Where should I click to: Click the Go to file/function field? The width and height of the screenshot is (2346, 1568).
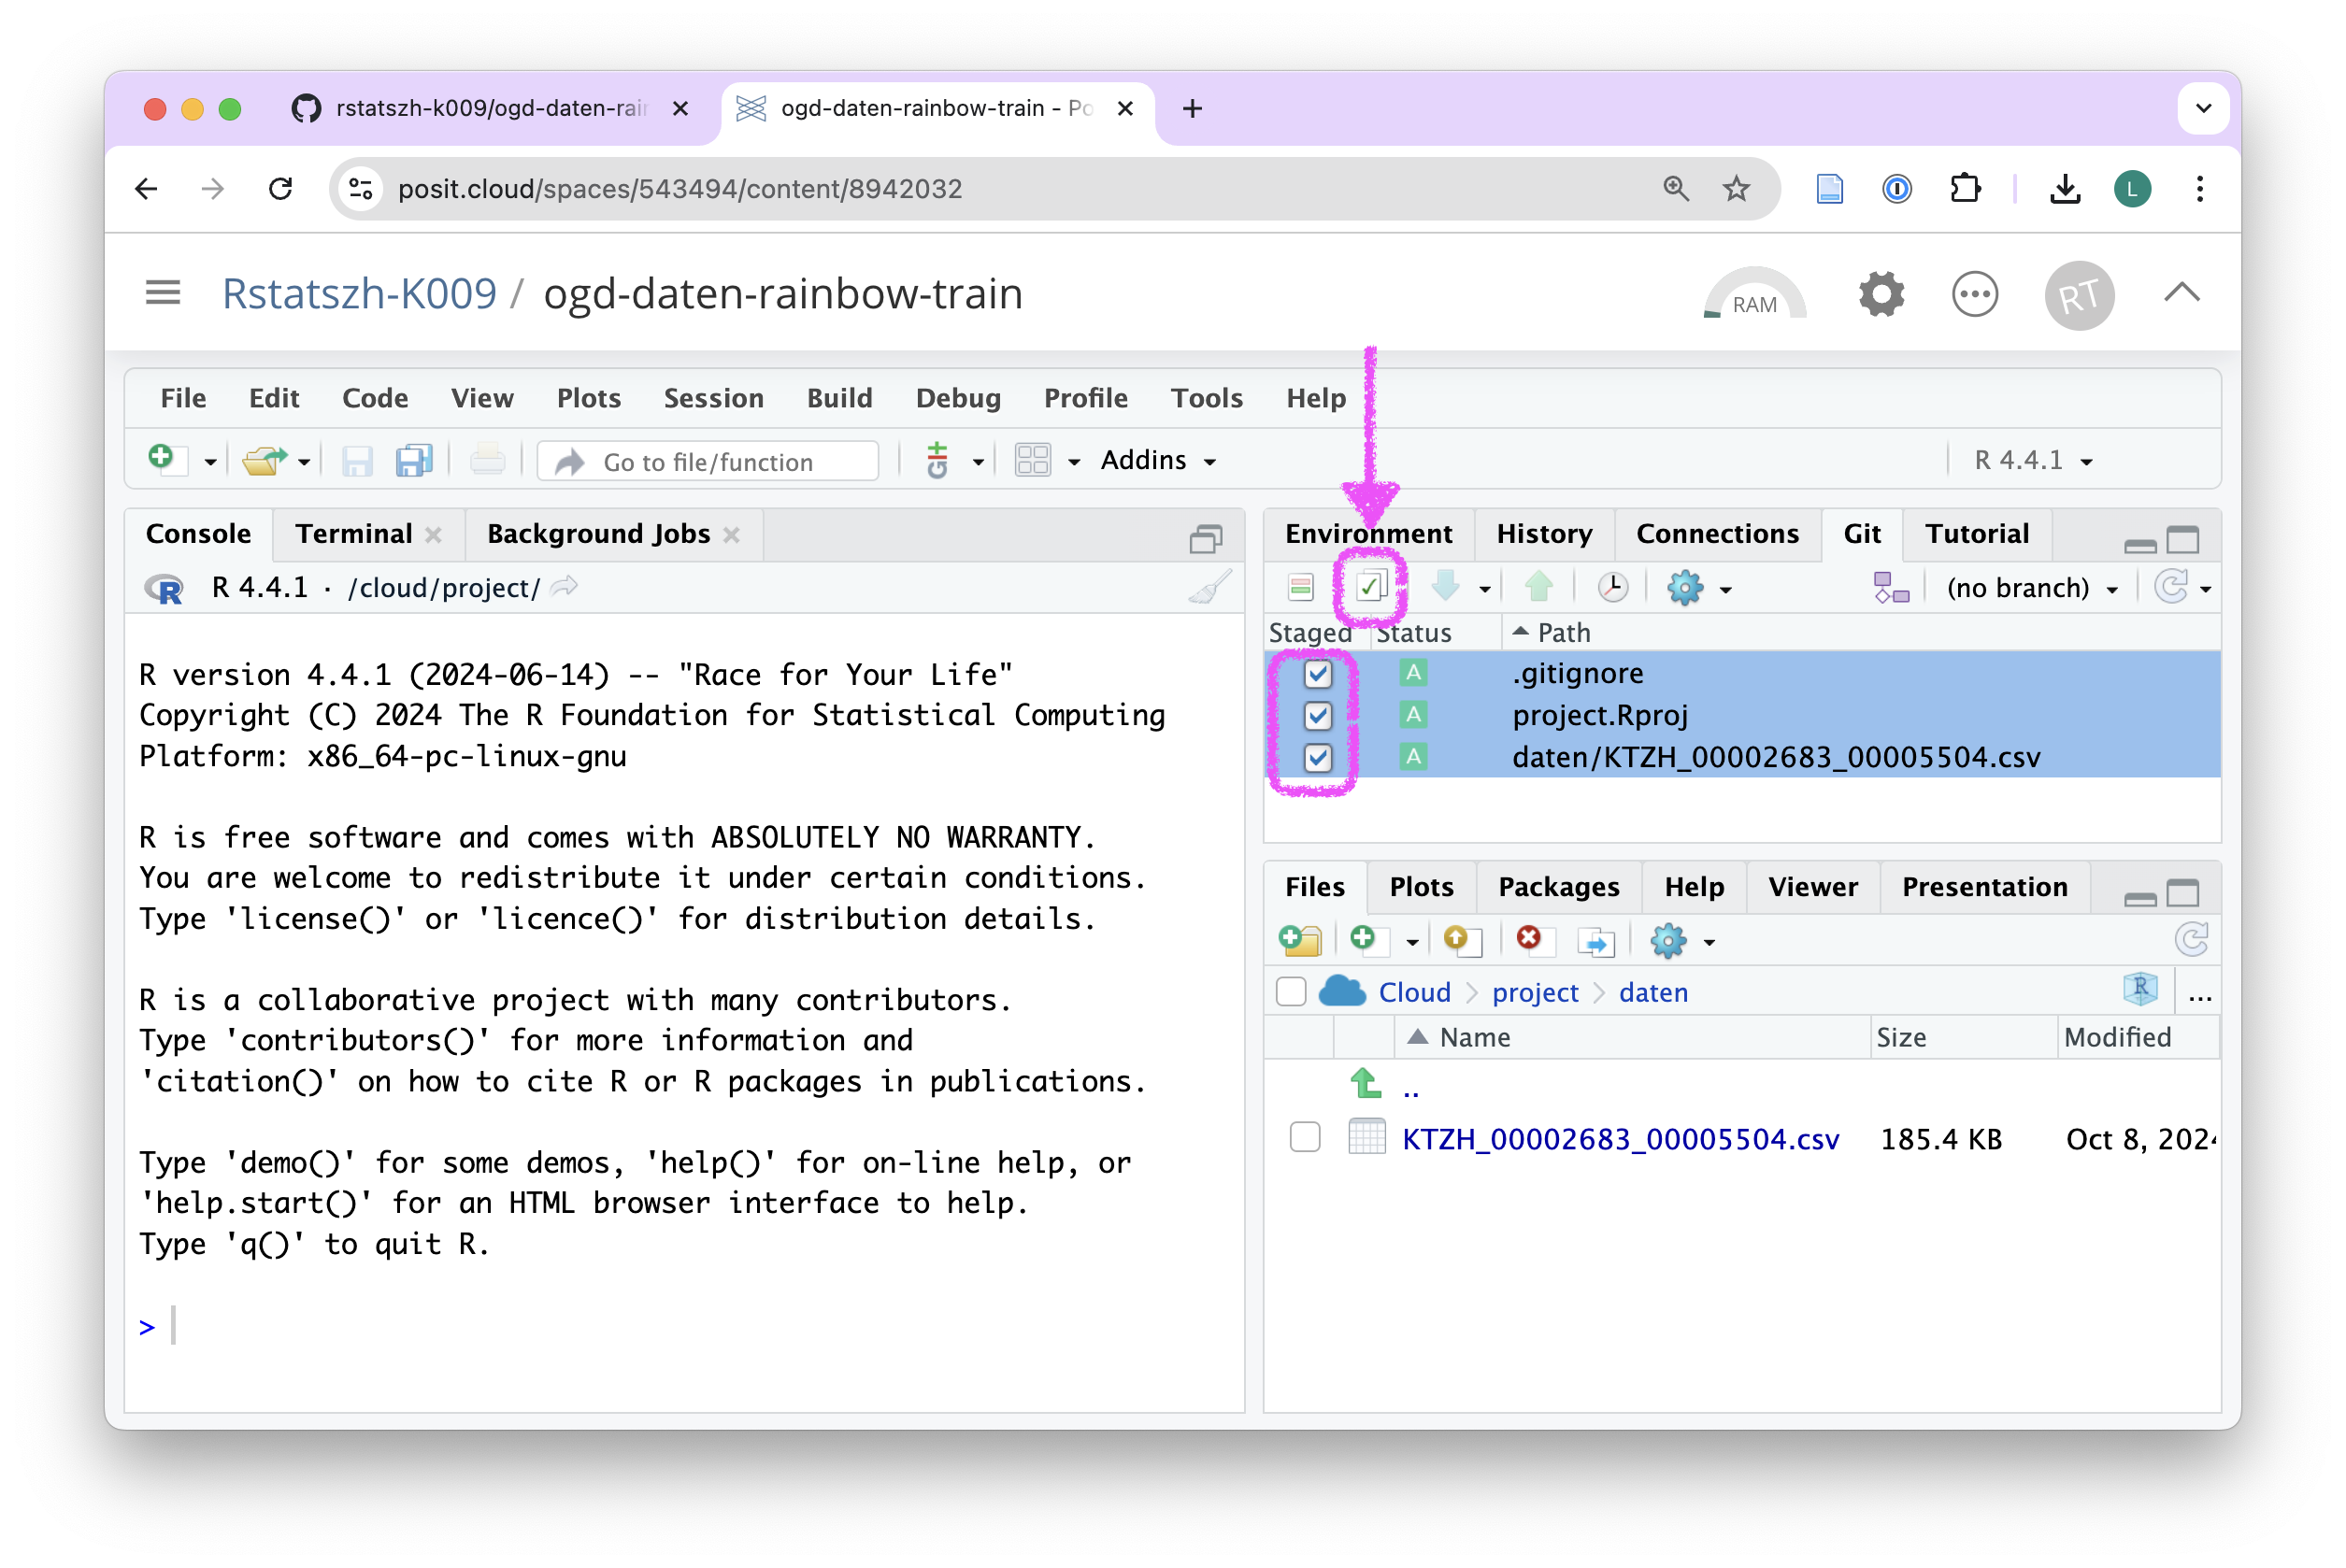point(708,461)
